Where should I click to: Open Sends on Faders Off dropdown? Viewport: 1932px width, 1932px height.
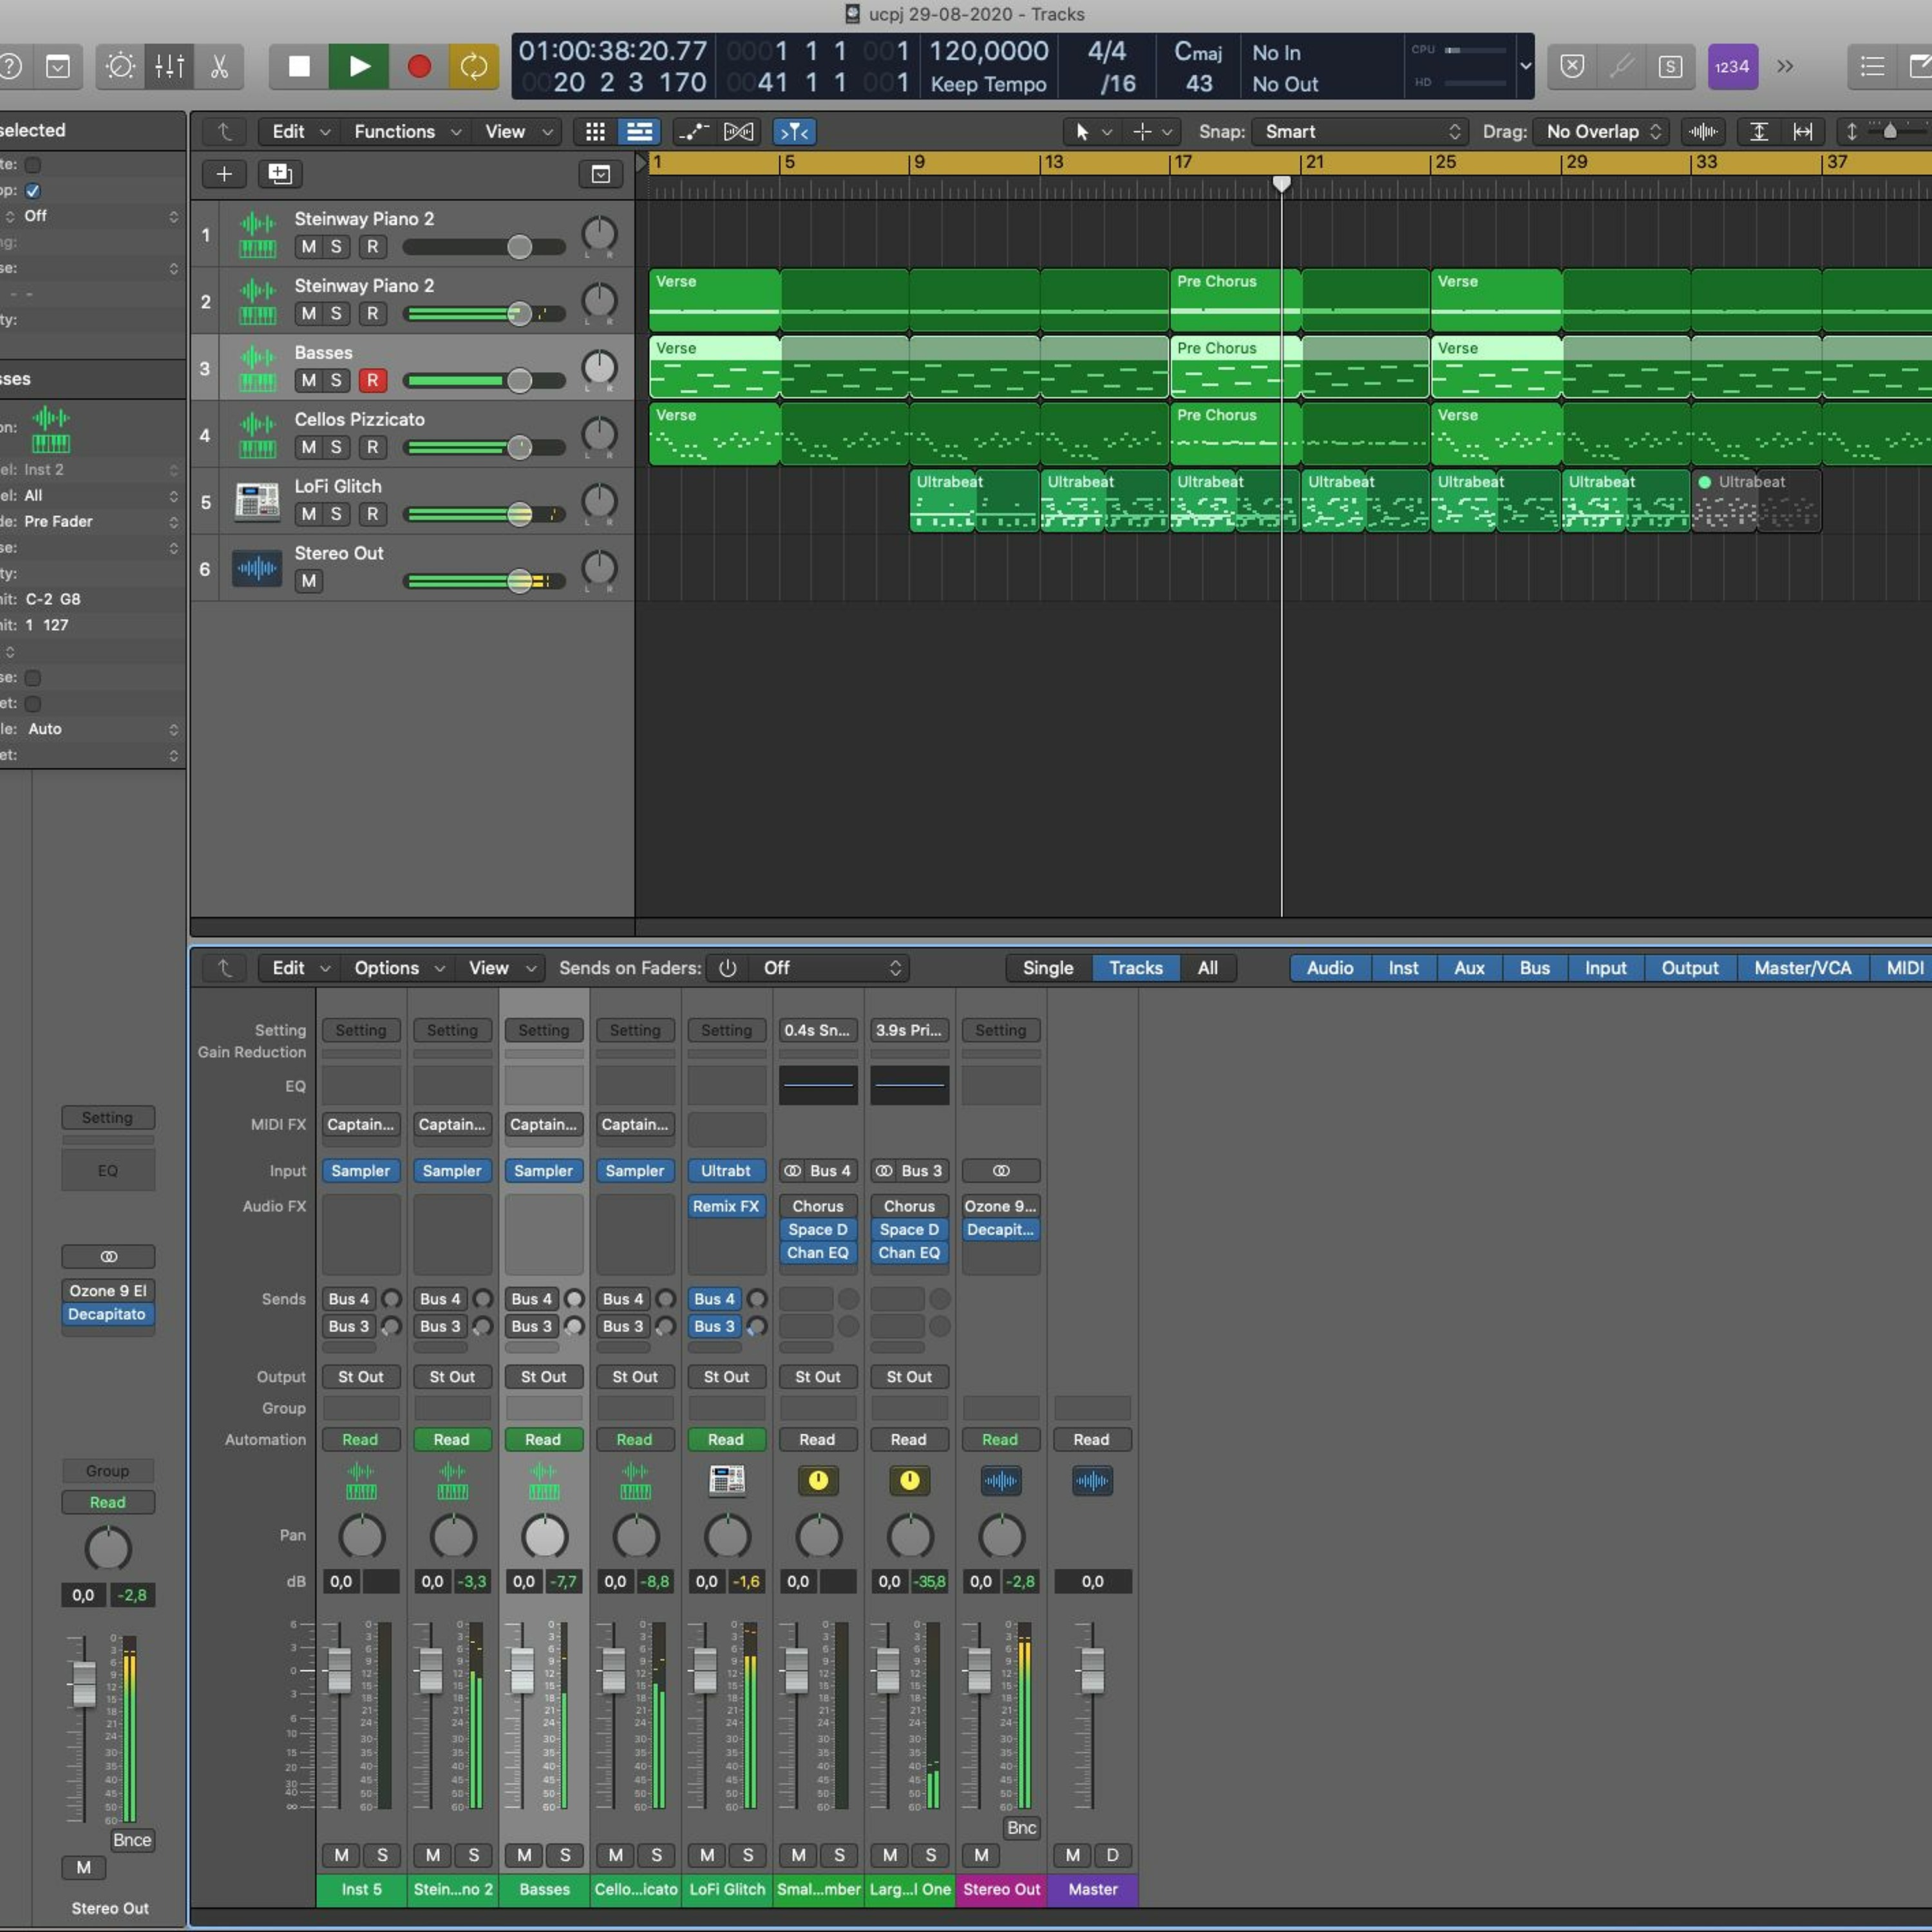point(830,967)
